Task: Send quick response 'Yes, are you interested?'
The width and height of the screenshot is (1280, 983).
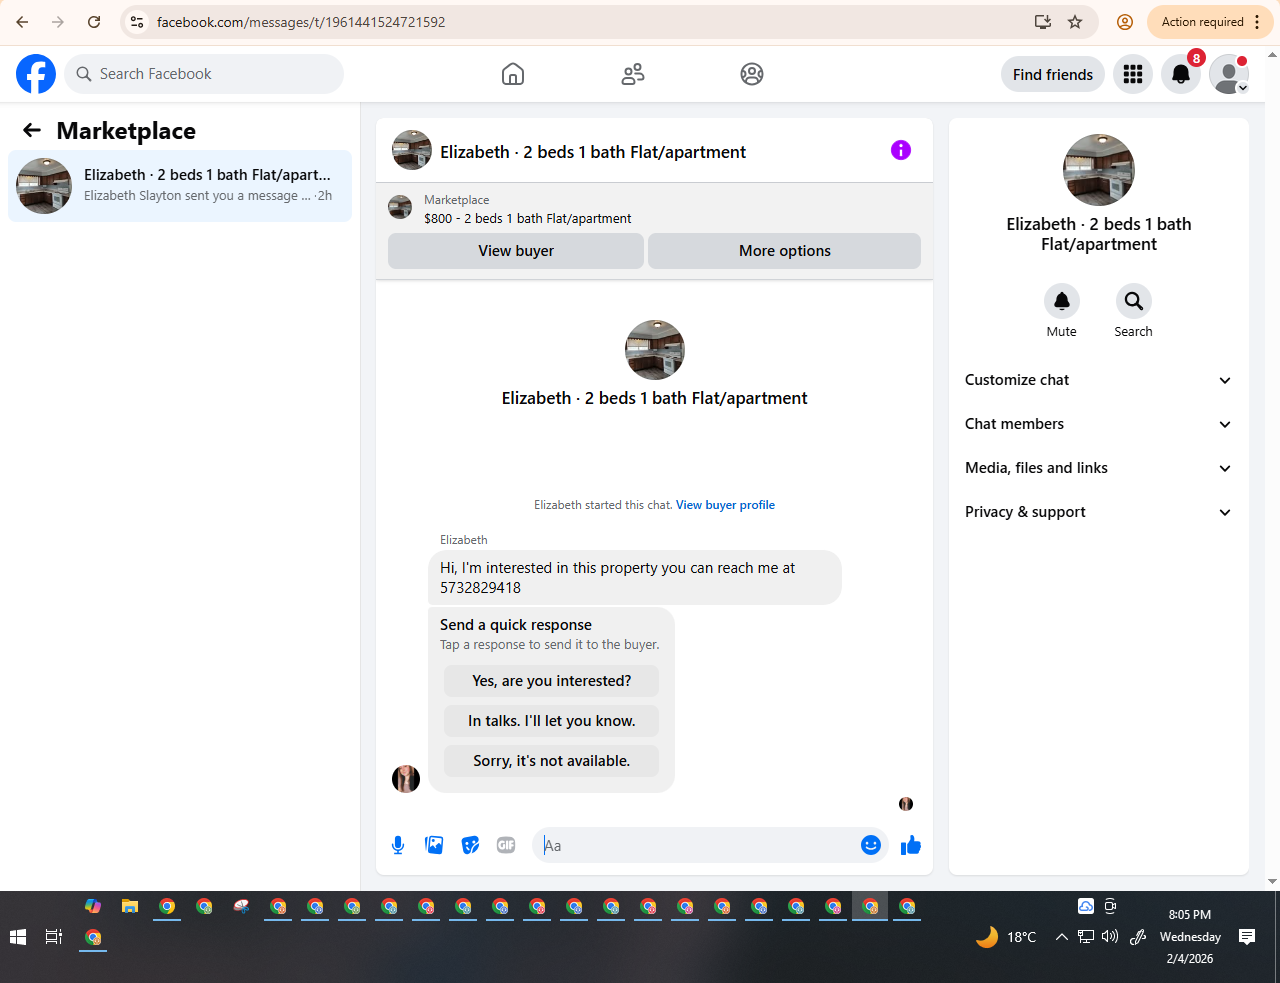Action: tap(552, 681)
